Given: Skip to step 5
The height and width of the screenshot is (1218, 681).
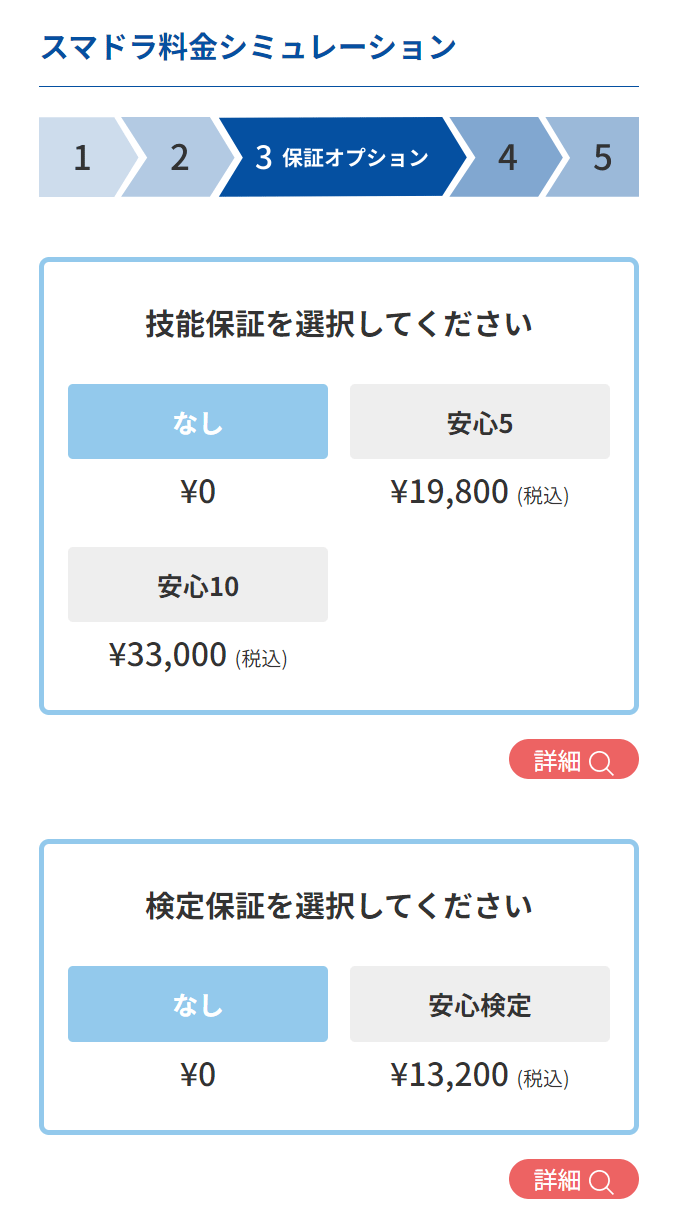Looking at the screenshot, I should pos(602,158).
